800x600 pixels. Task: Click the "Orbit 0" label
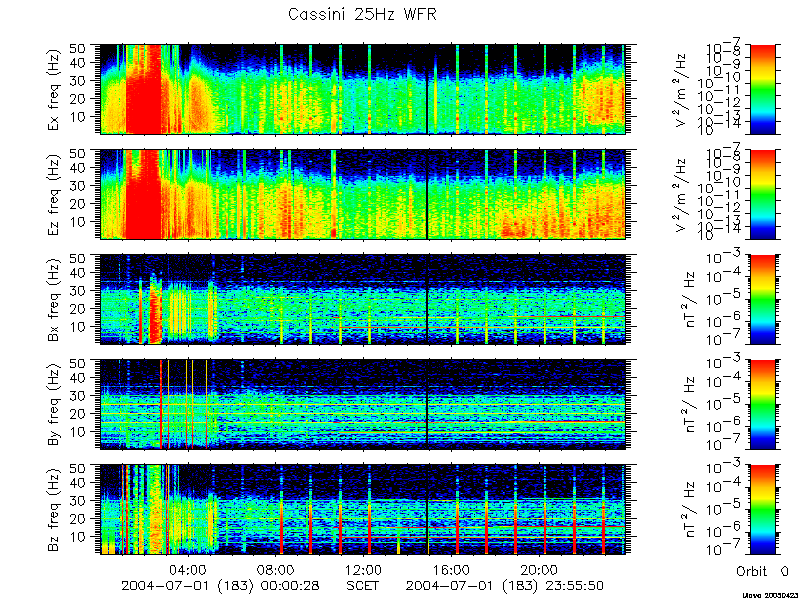[762, 570]
